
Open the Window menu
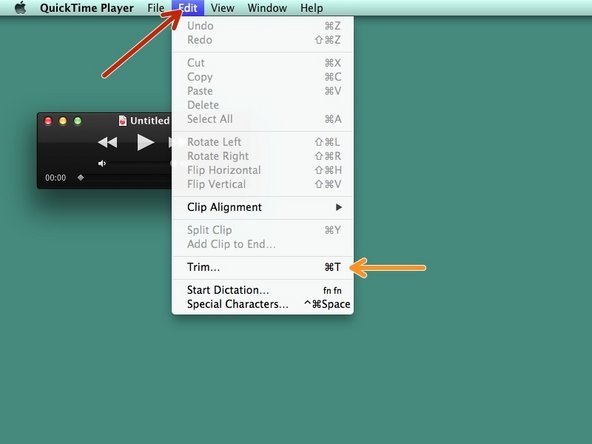click(267, 8)
